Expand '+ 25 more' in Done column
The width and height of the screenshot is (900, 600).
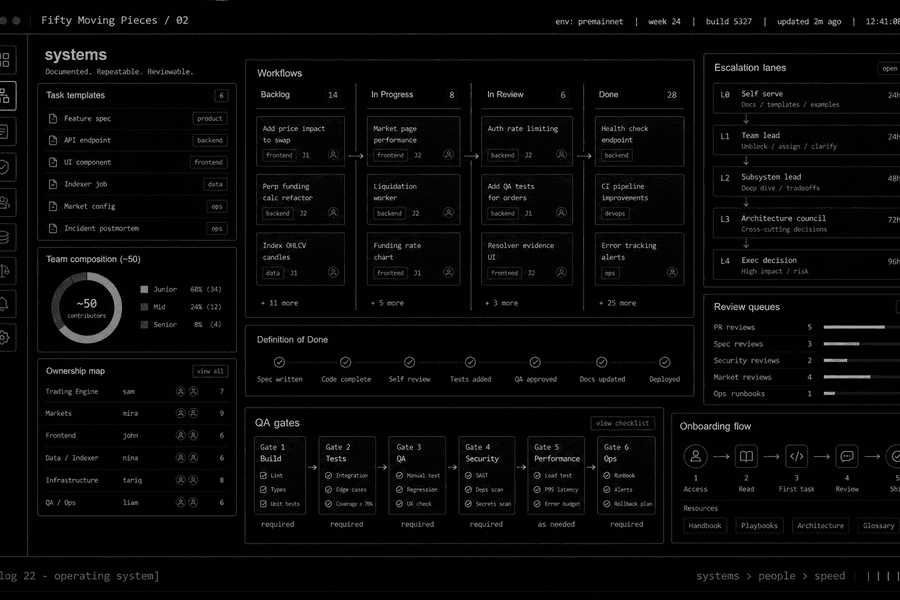click(x=618, y=303)
